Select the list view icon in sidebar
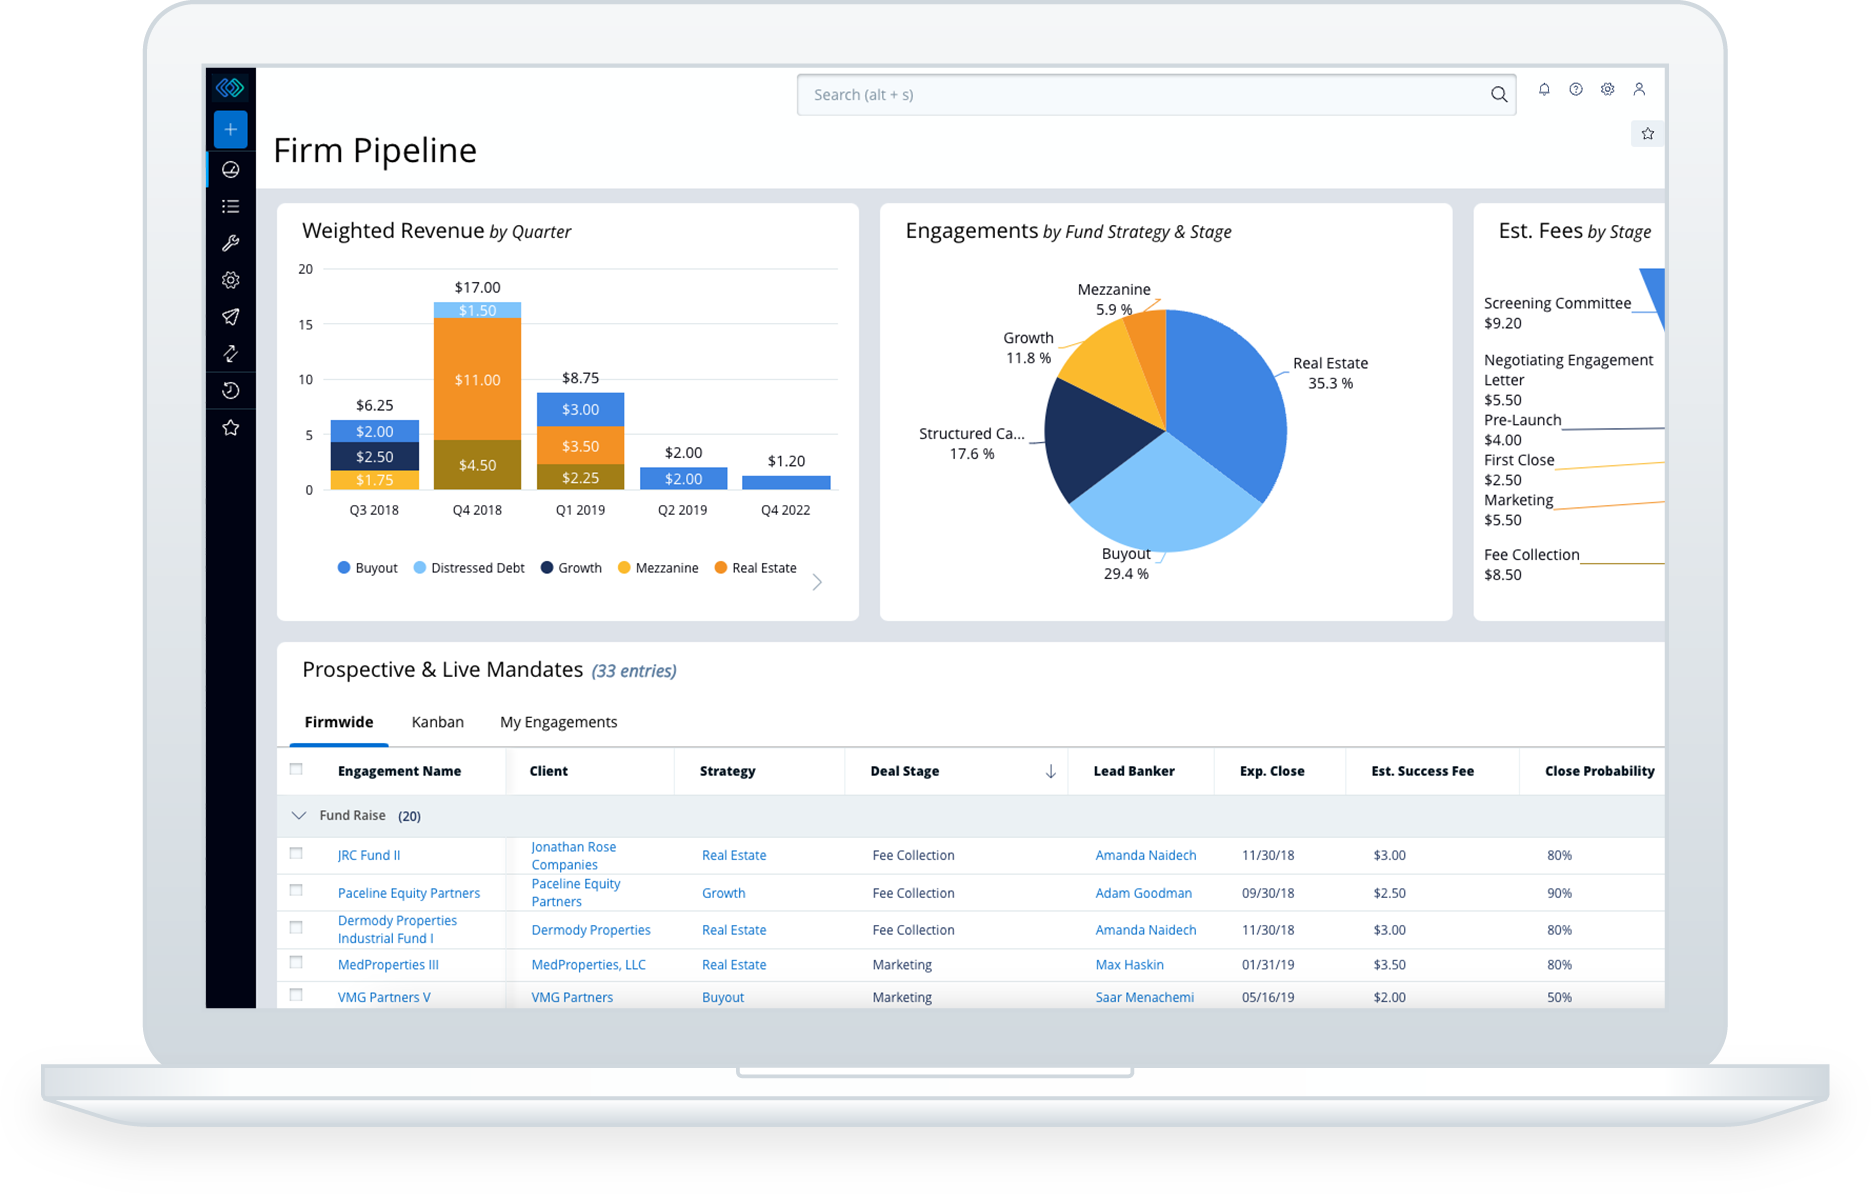Screen dimensions: 1871x1194 (231, 206)
